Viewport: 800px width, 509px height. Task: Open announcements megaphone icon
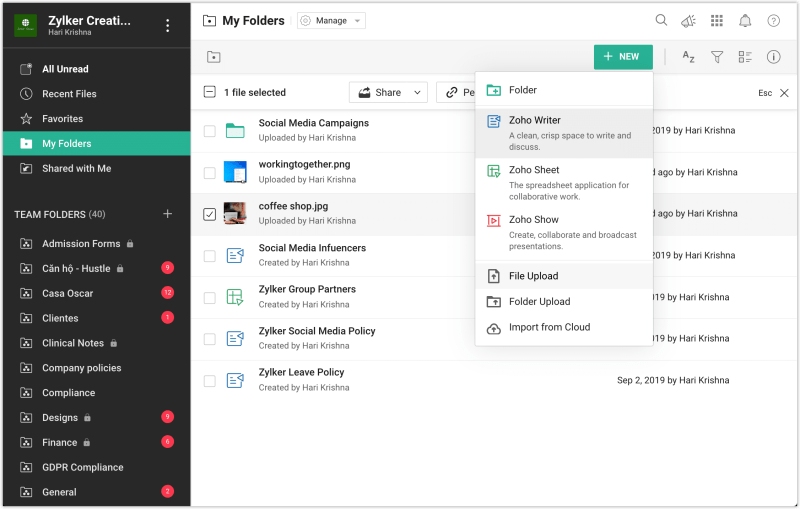688,21
